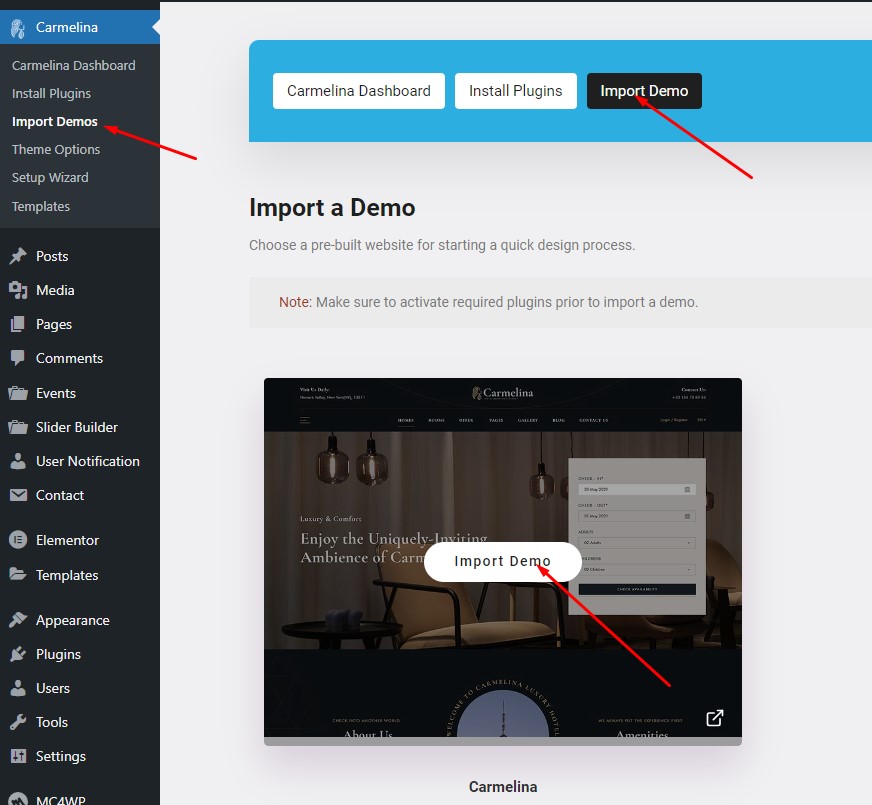Switch to Install Plugins tab button
The image size is (872, 805).
515,91
